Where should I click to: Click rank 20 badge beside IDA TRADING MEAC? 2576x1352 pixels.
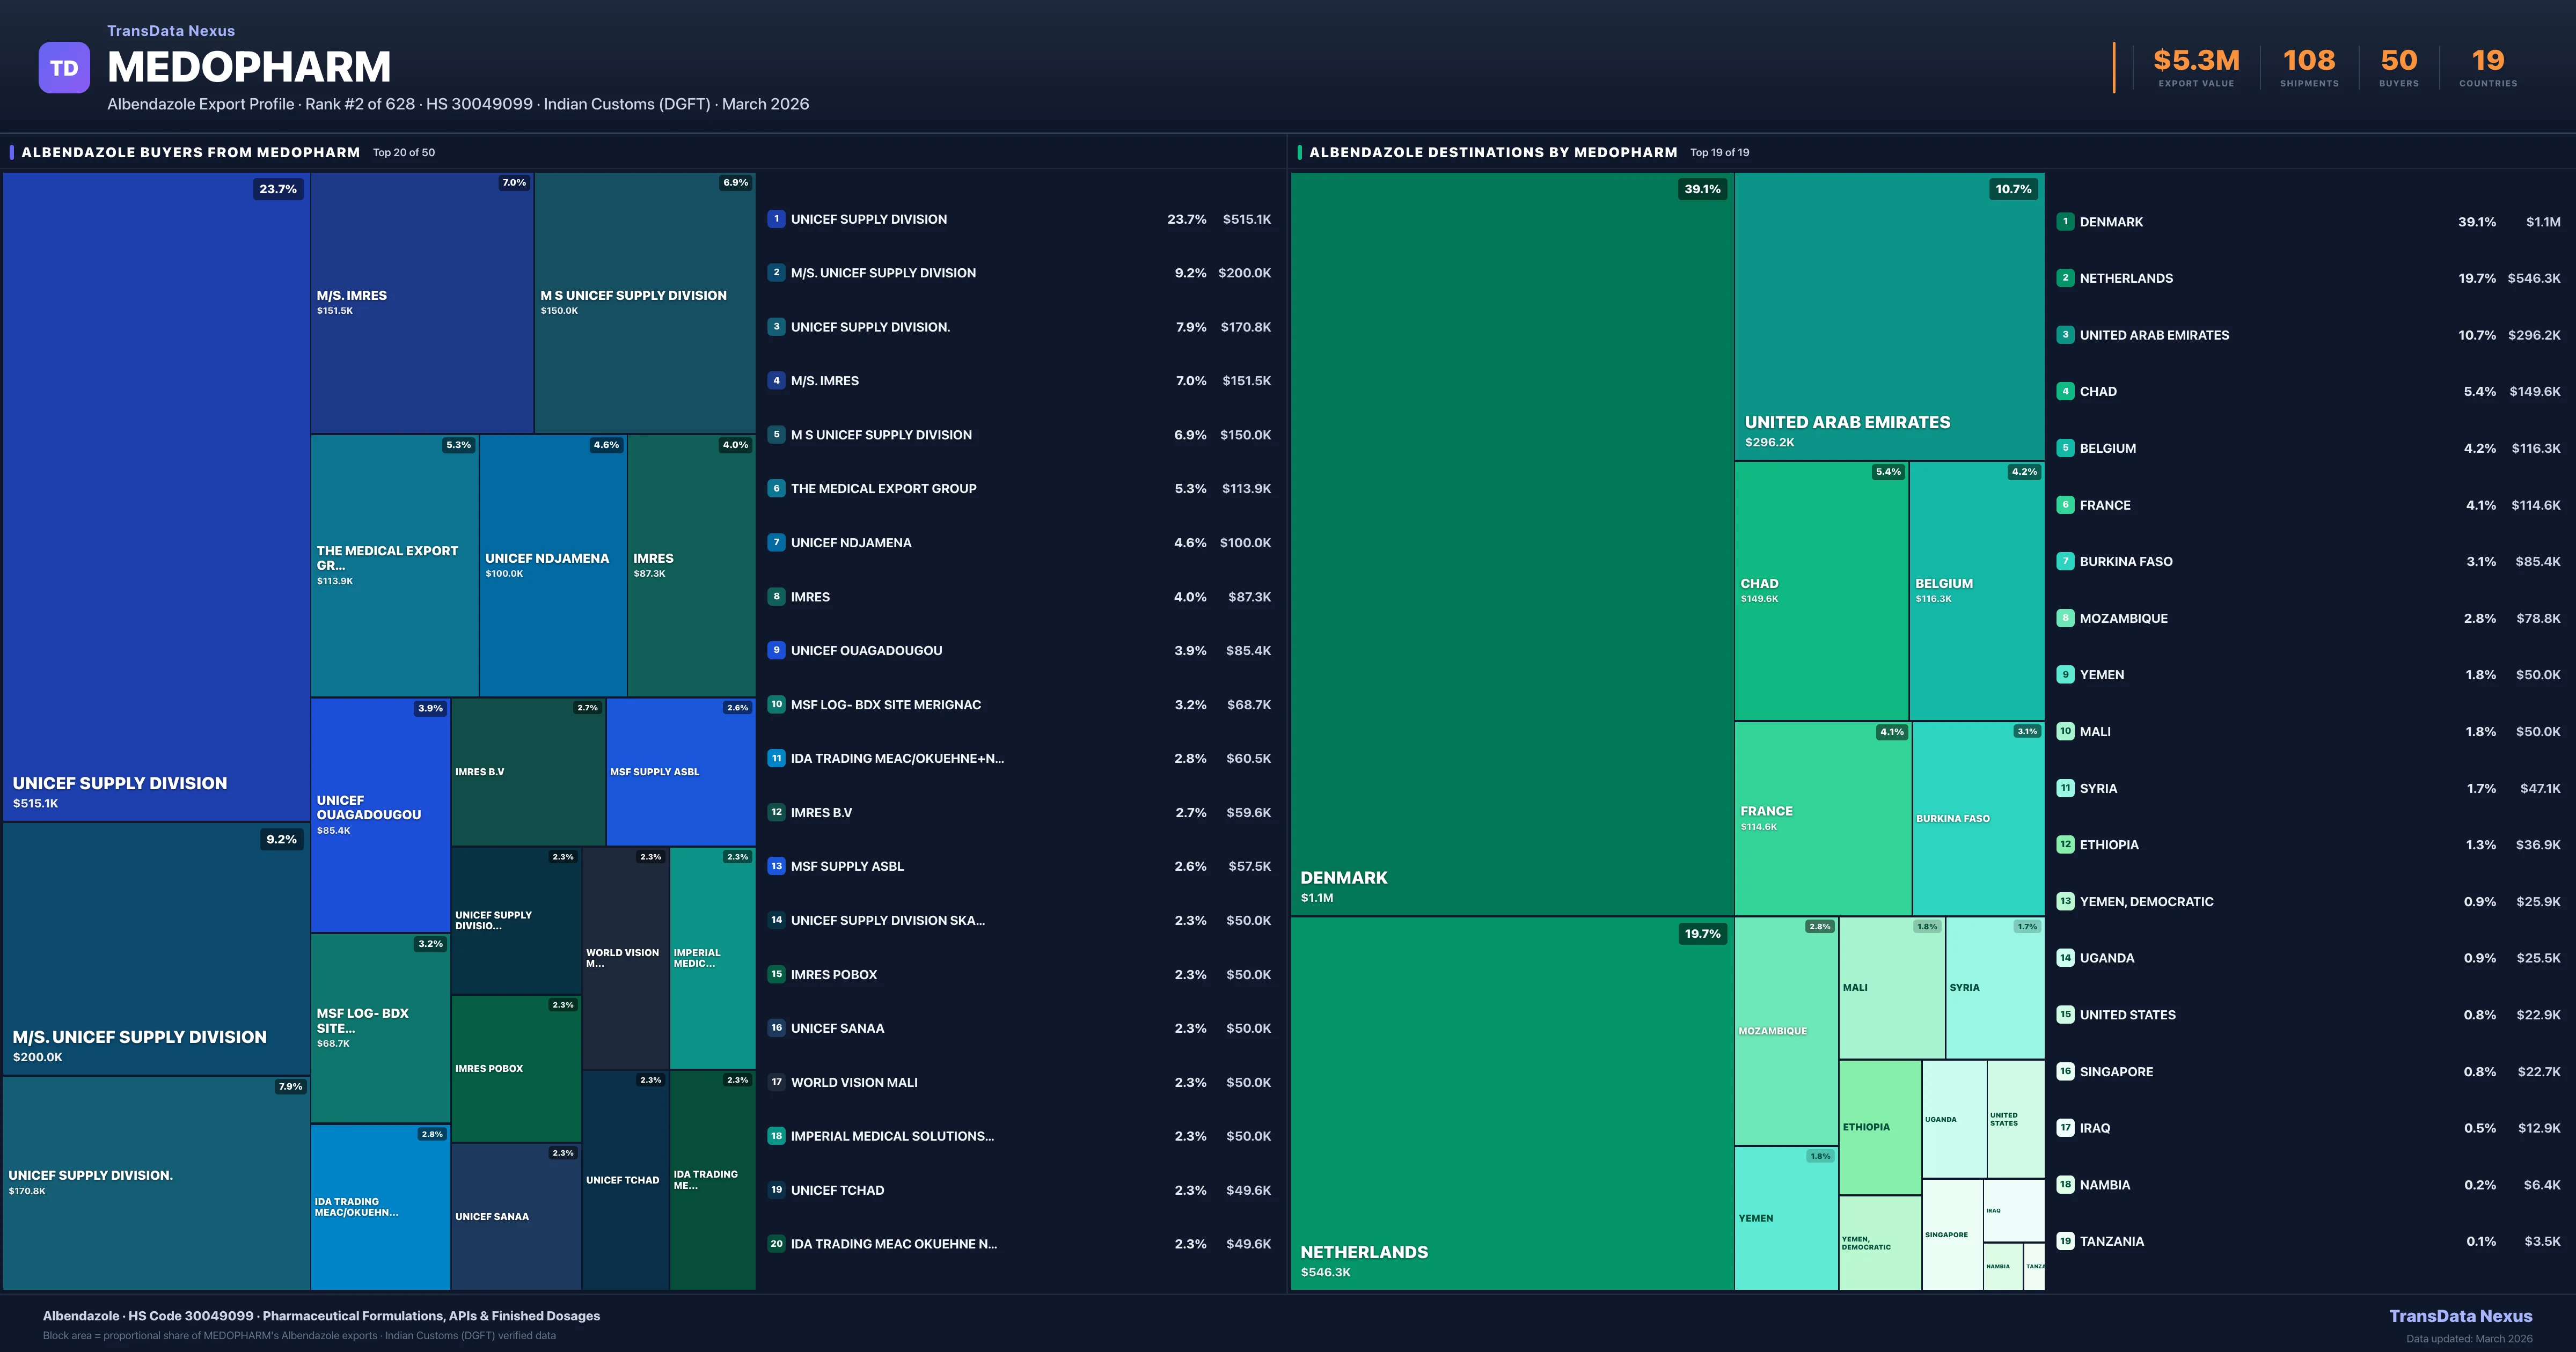(x=776, y=1244)
